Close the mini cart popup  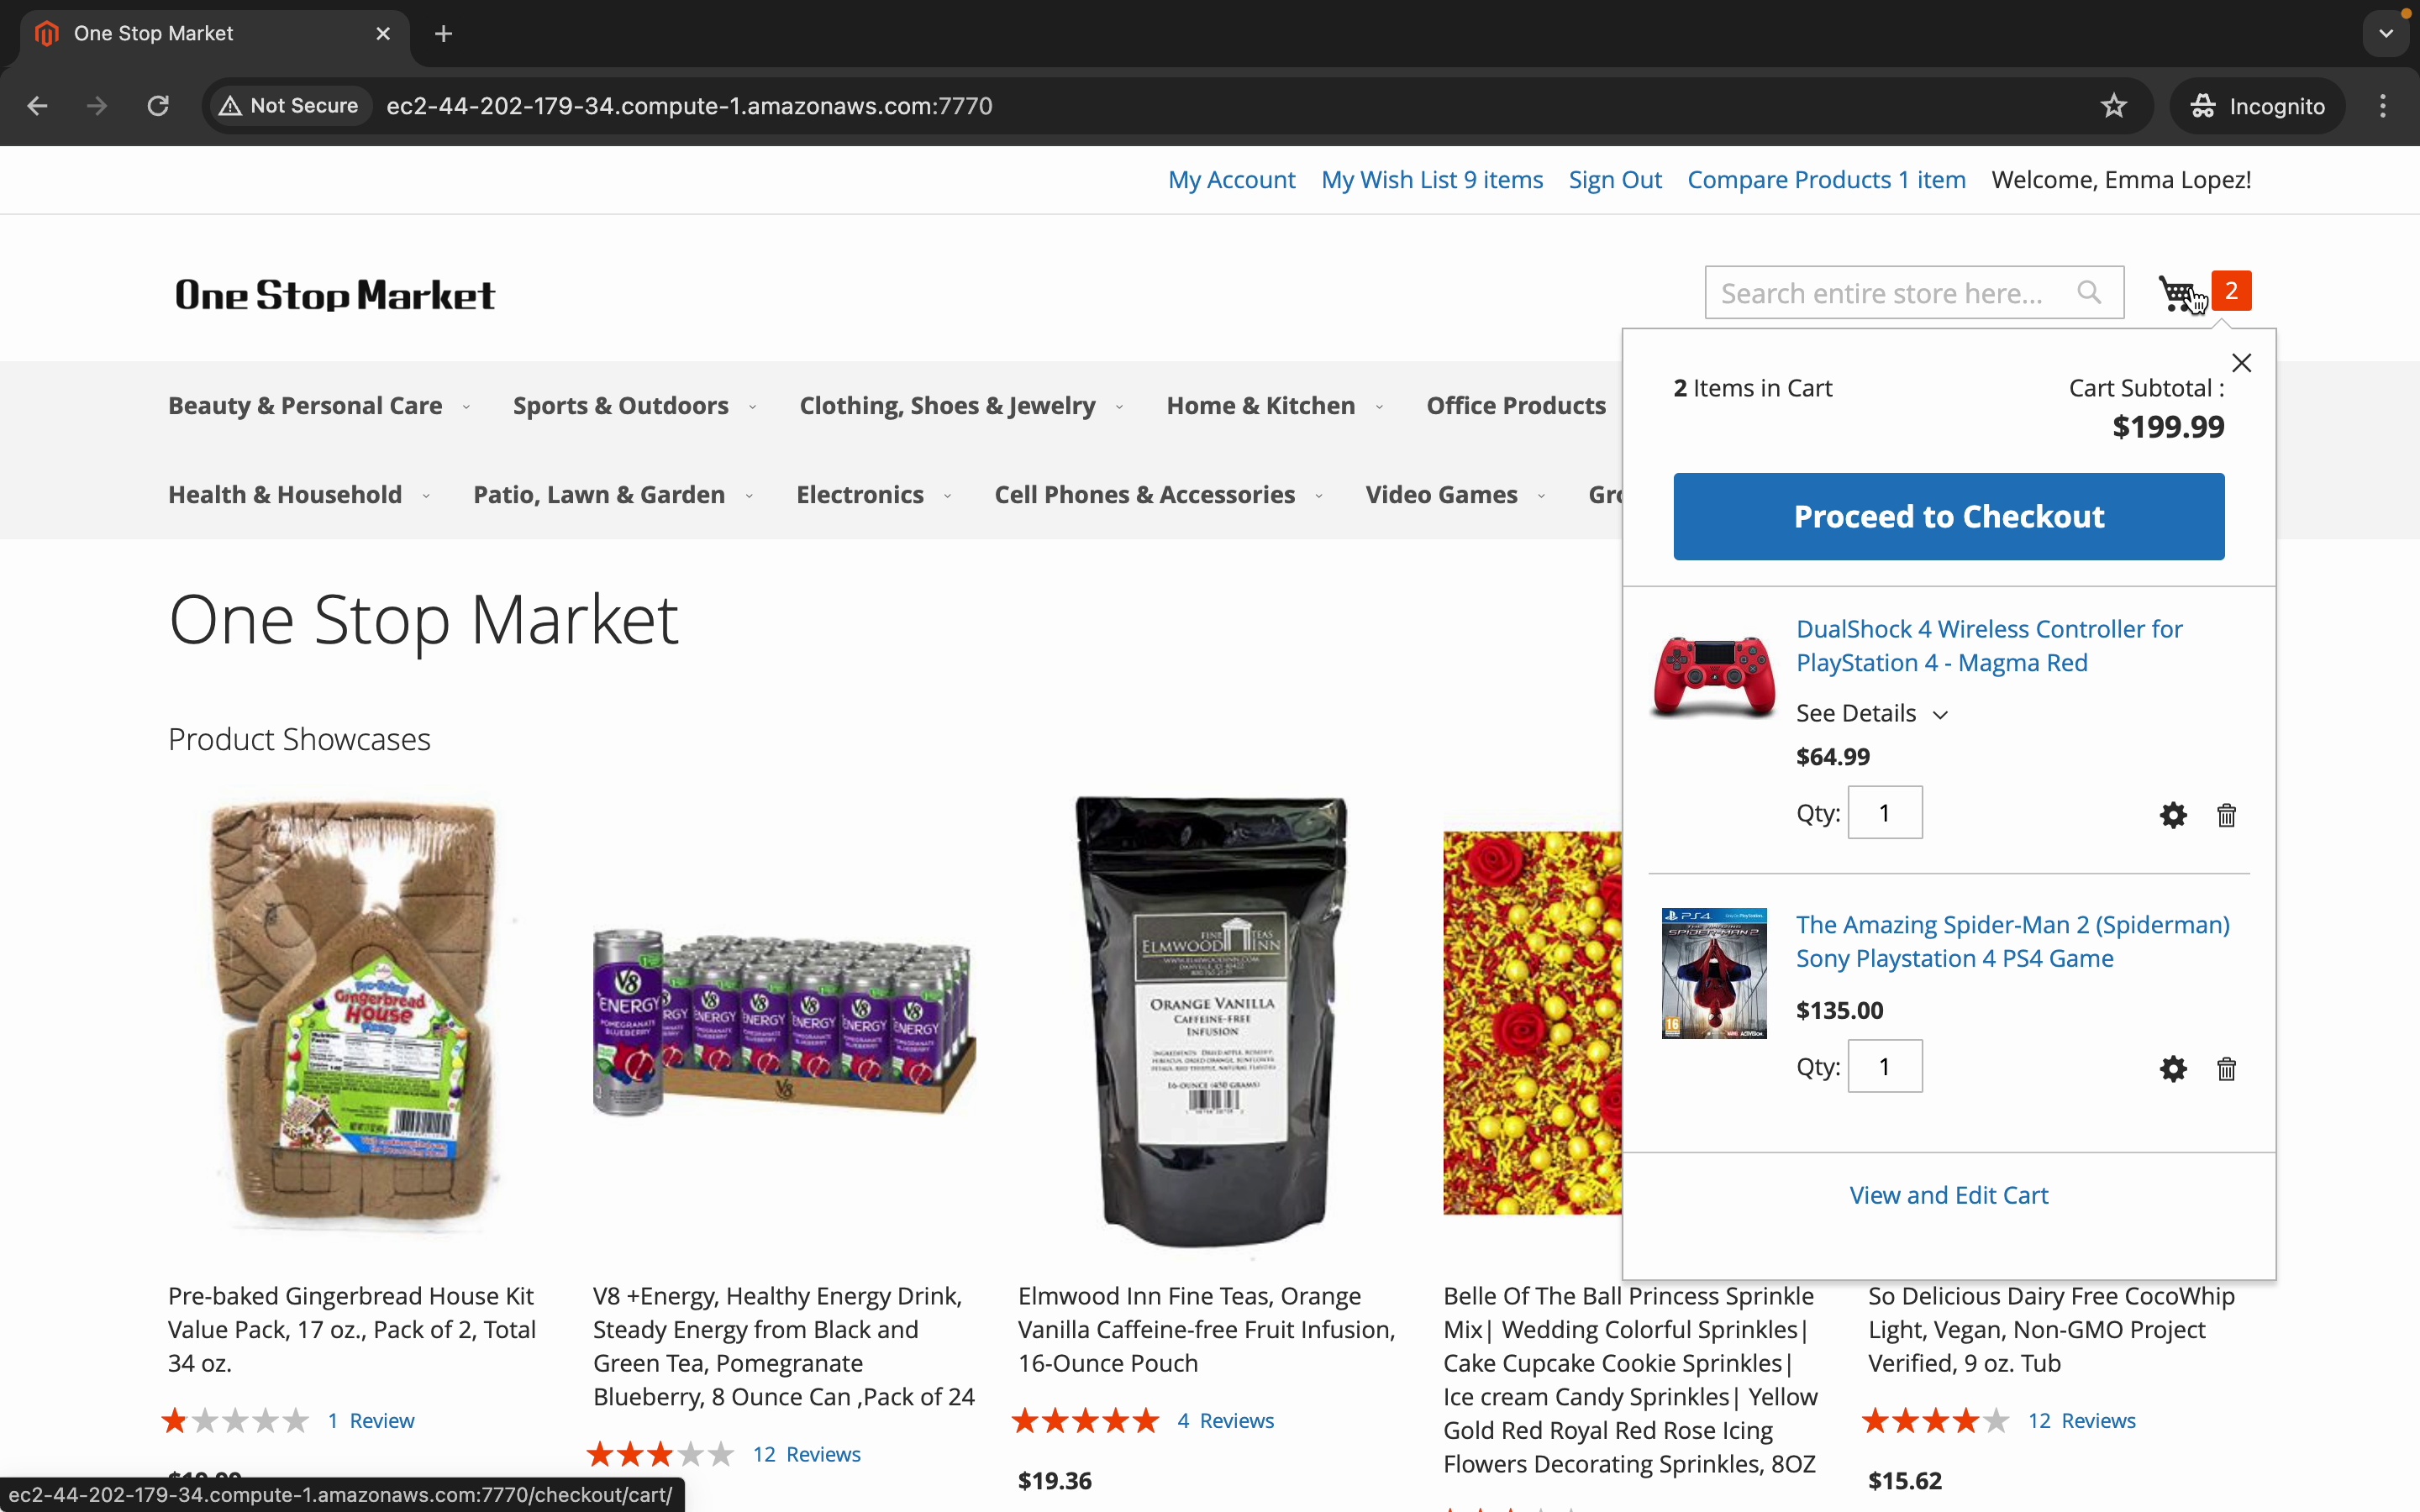pos(2242,363)
